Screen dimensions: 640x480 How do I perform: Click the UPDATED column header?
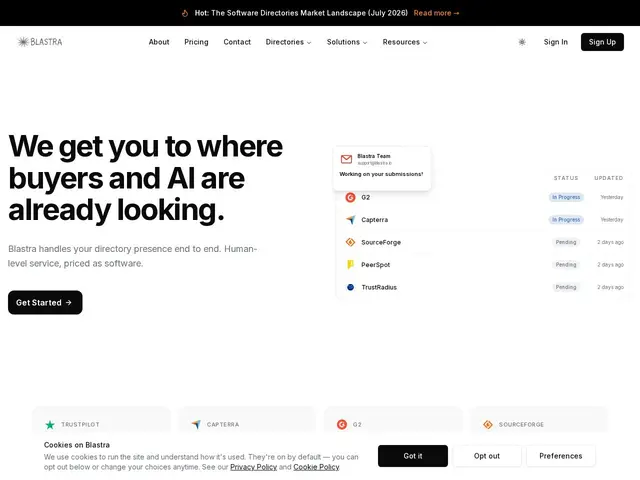(x=609, y=178)
